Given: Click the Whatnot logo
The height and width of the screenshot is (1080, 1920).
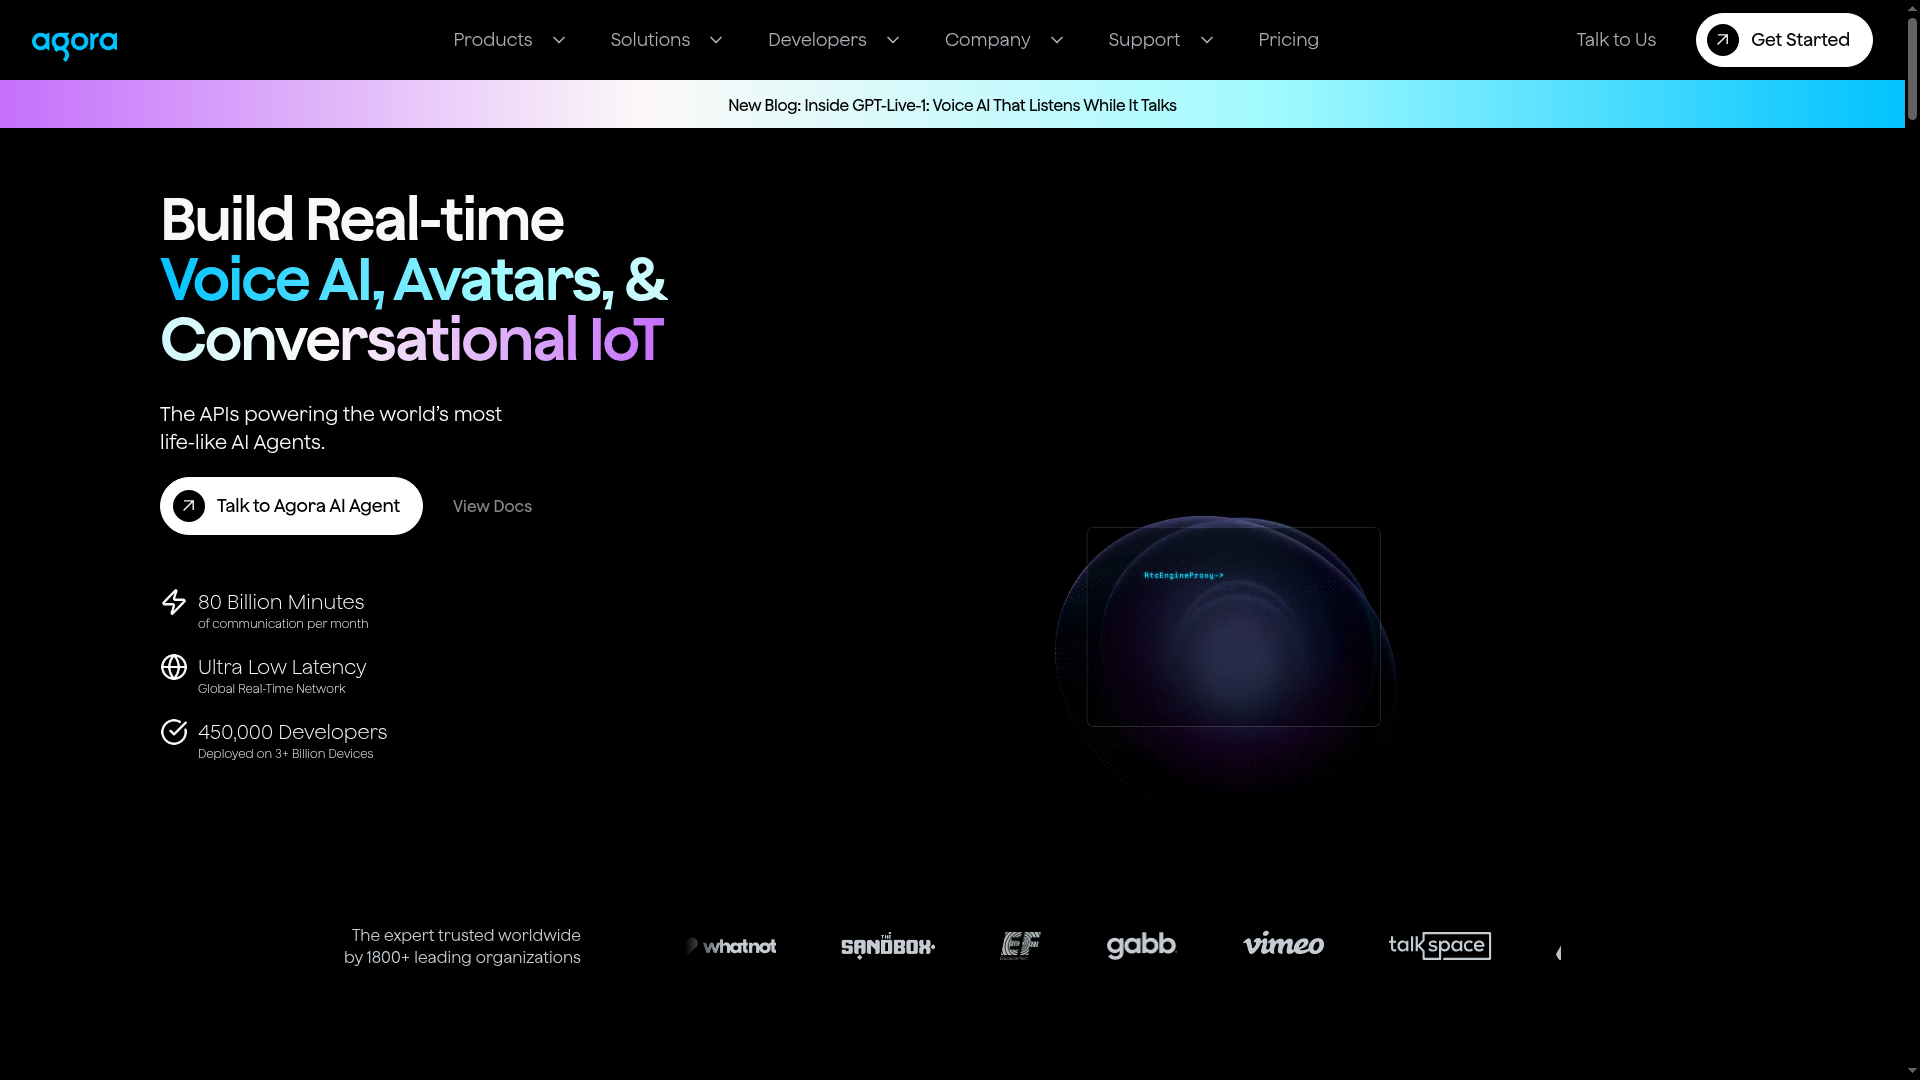Looking at the screenshot, I should [x=731, y=946].
